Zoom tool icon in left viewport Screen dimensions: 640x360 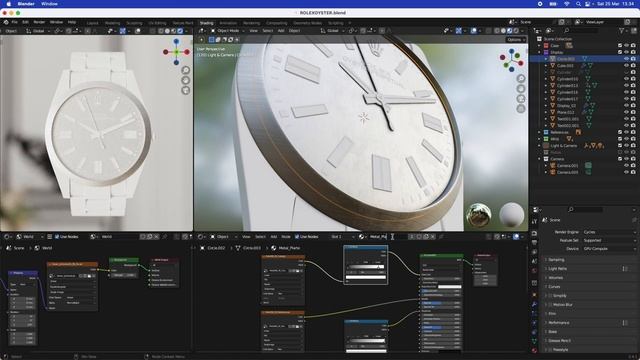coord(186,70)
